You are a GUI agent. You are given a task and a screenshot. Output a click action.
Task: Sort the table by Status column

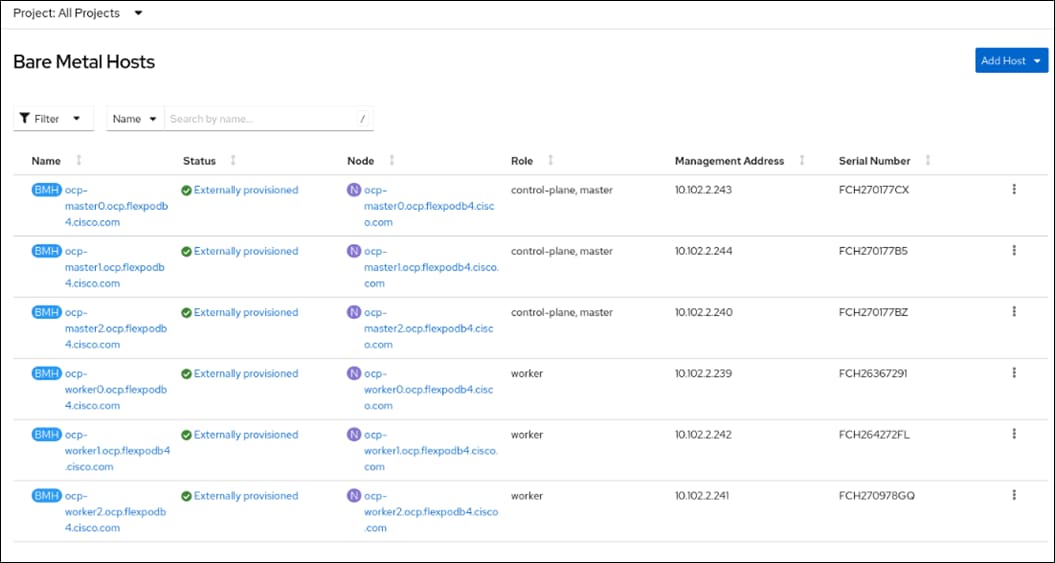pyautogui.click(x=233, y=161)
